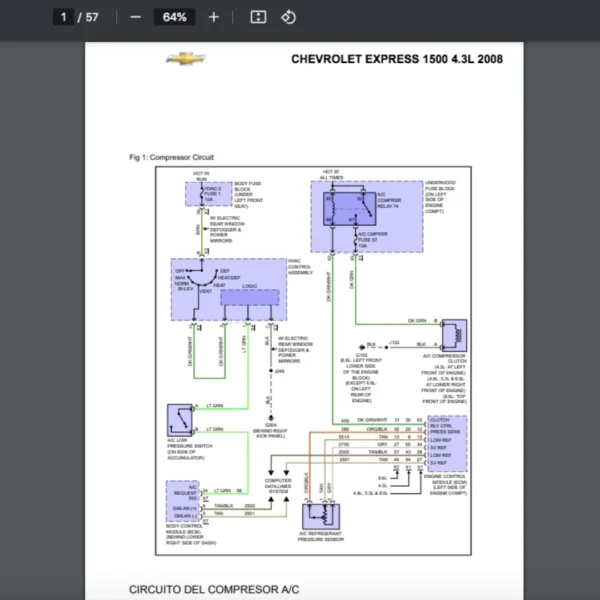Click the A/C low pressure switch symbol
Screen dimensions: 600x600
pos(183,415)
